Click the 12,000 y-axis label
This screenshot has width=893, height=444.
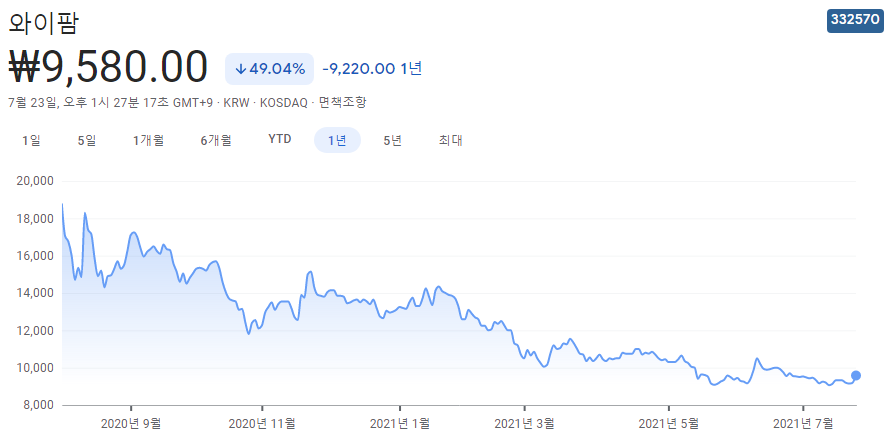36,331
